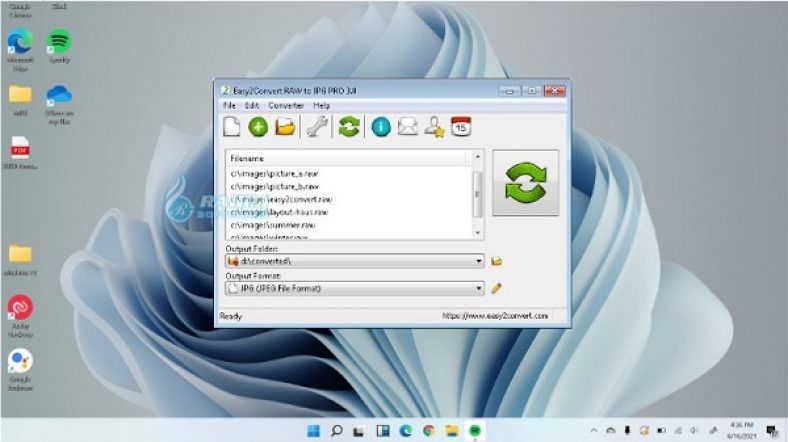Click the user with star icon
The height and width of the screenshot is (442, 788).
click(x=434, y=127)
